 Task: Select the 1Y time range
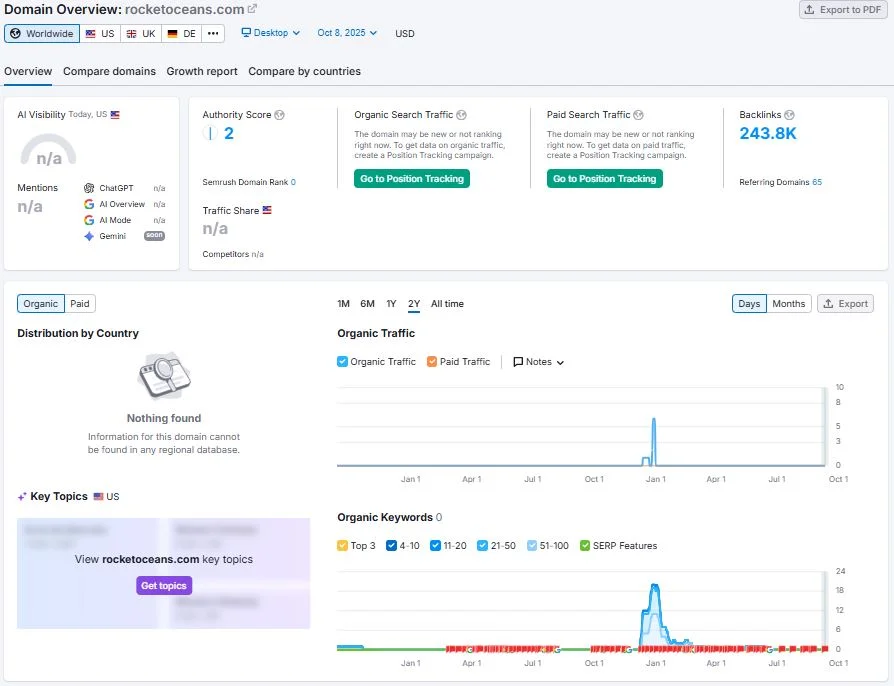[391, 304]
